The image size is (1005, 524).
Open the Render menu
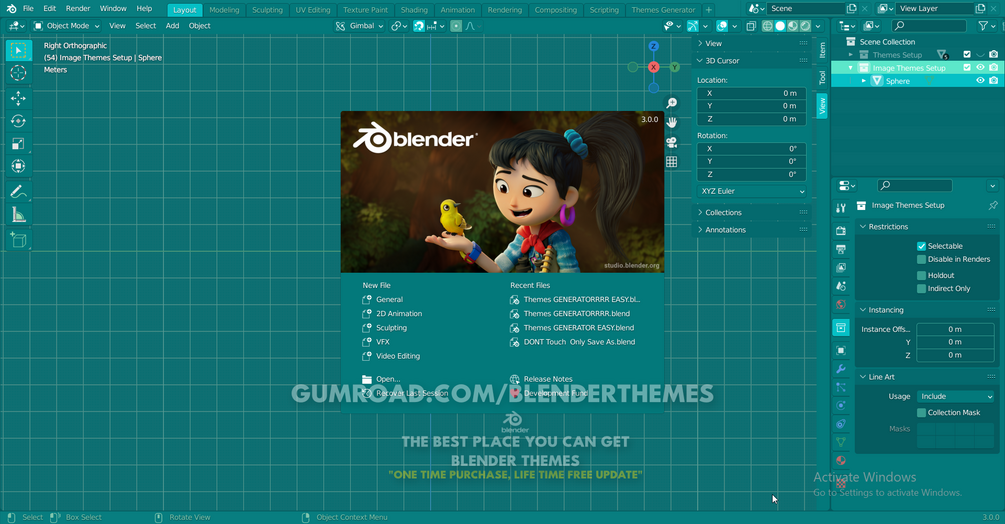click(x=78, y=8)
